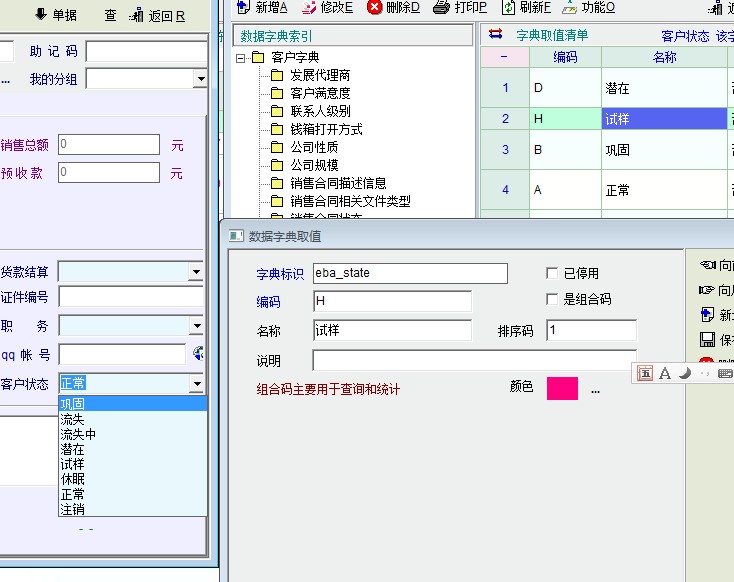Click the 打印 (Print) printer icon
Image resolution: width=734 pixels, height=582 pixels.
(441, 8)
